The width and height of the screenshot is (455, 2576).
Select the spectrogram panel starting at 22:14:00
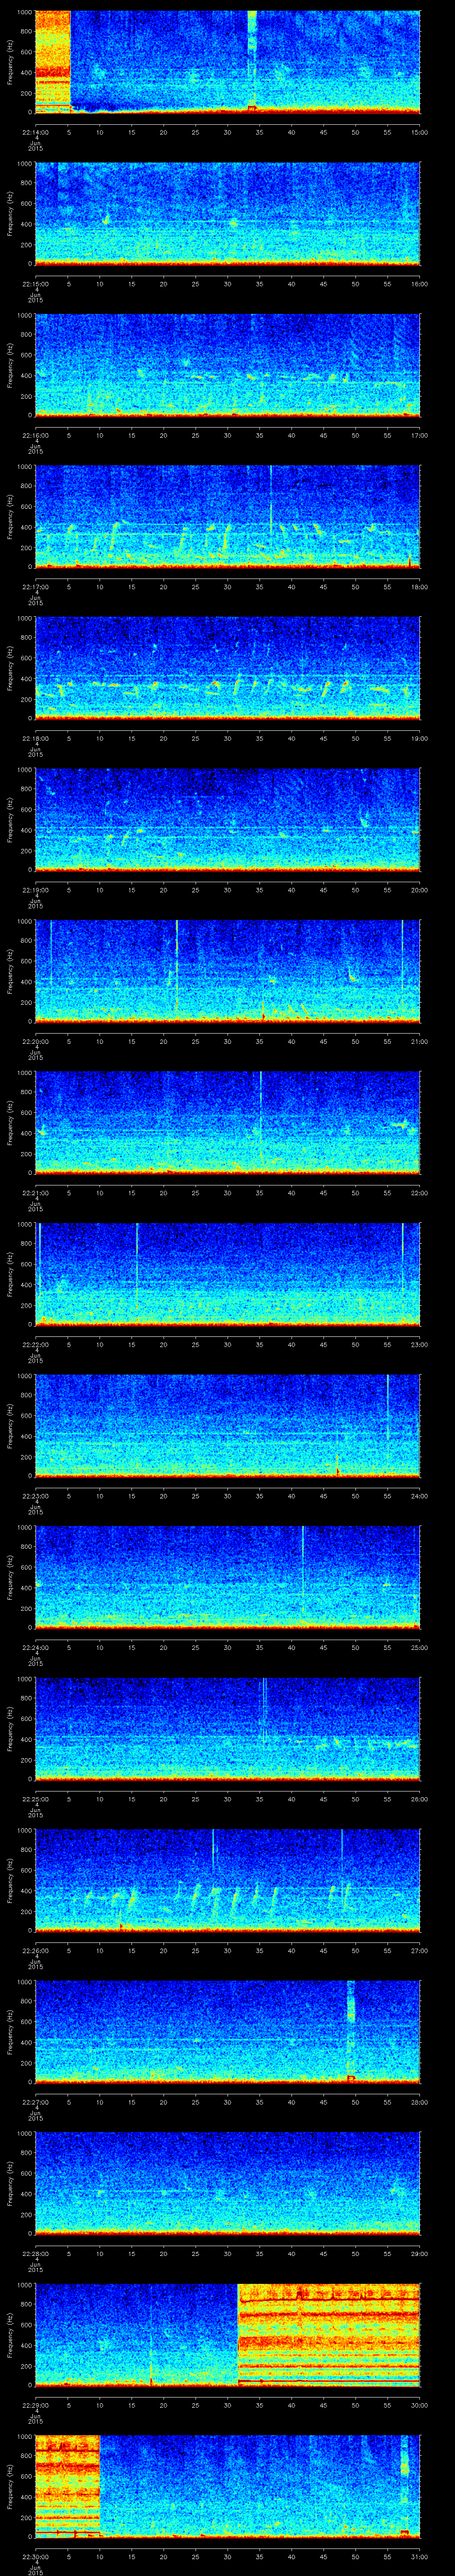tap(228, 62)
